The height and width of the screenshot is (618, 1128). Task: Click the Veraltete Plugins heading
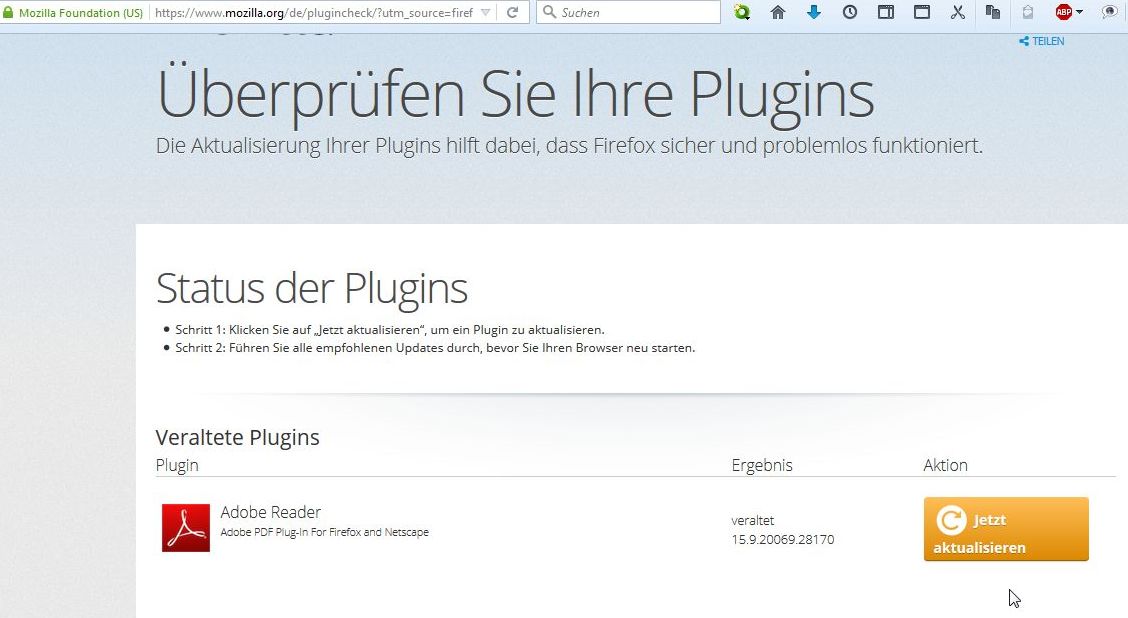(x=237, y=437)
